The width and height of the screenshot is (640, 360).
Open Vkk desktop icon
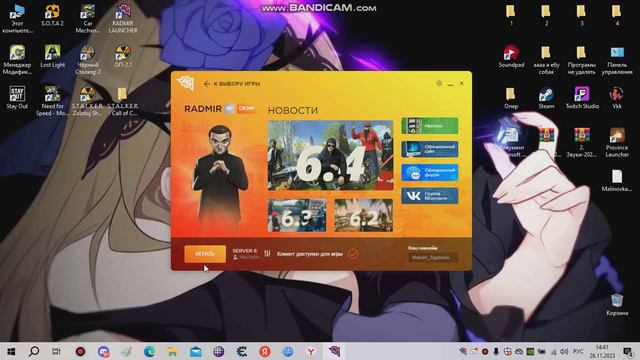click(x=617, y=98)
